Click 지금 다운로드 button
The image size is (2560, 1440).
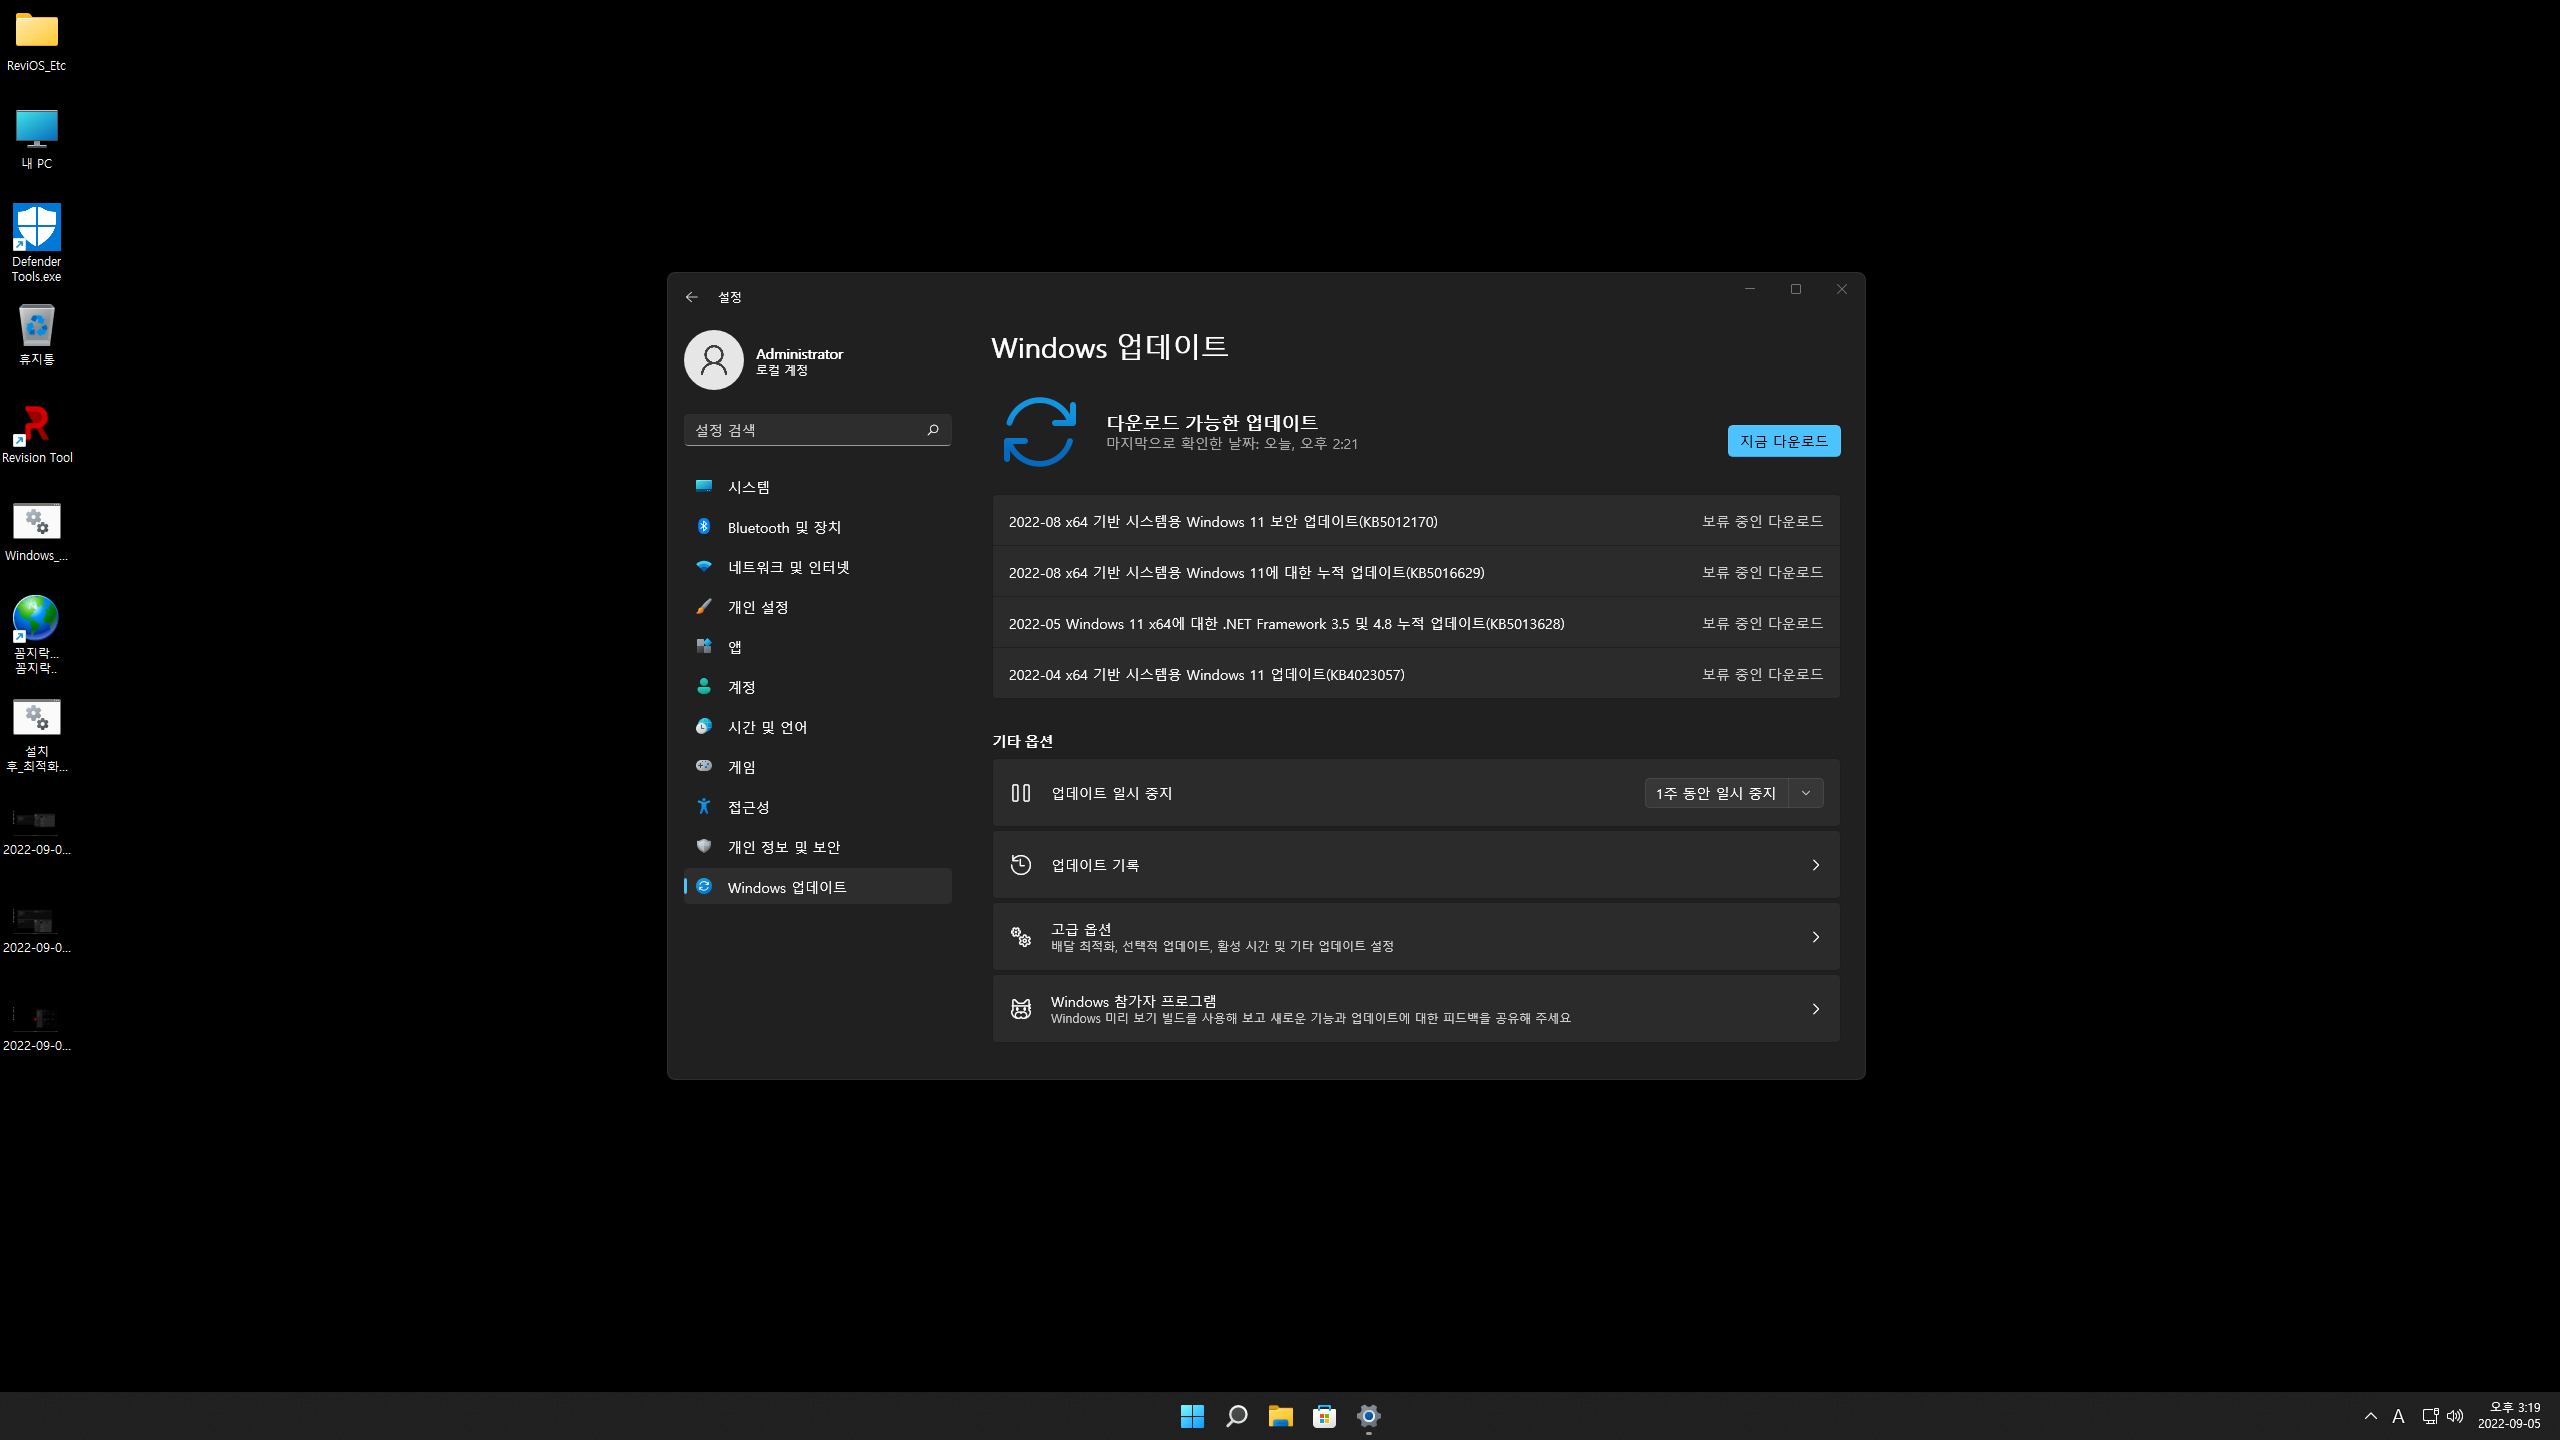pyautogui.click(x=1783, y=441)
